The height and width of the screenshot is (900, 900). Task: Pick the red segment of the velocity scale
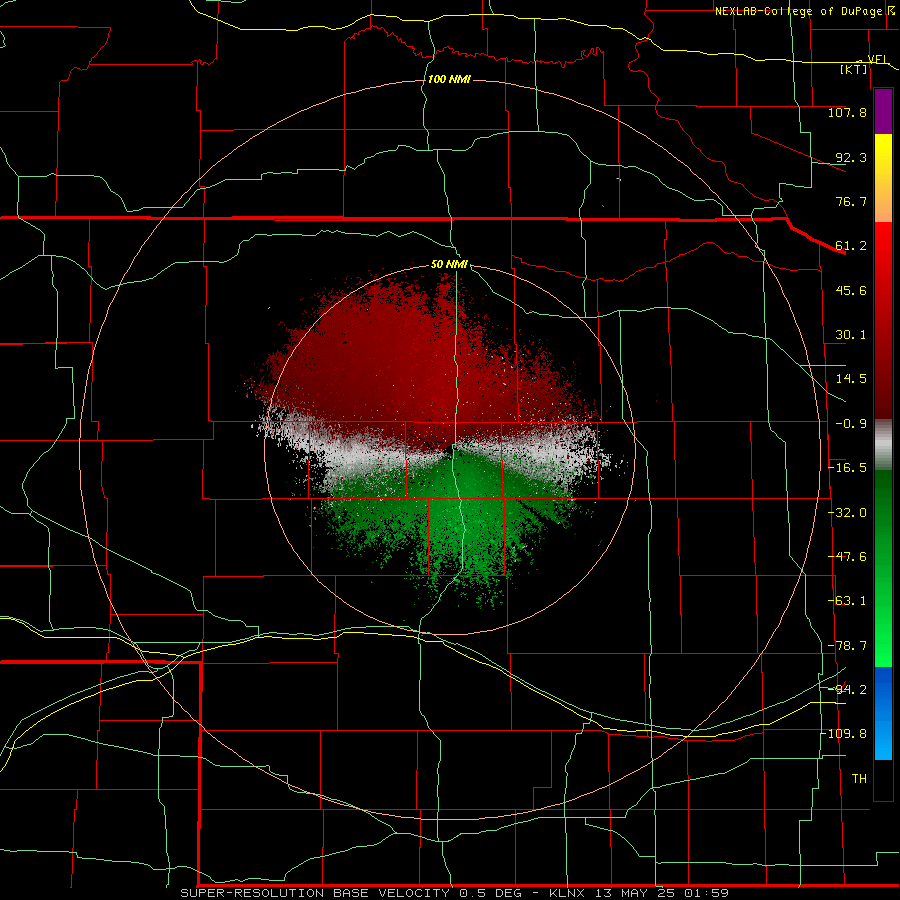[883, 320]
